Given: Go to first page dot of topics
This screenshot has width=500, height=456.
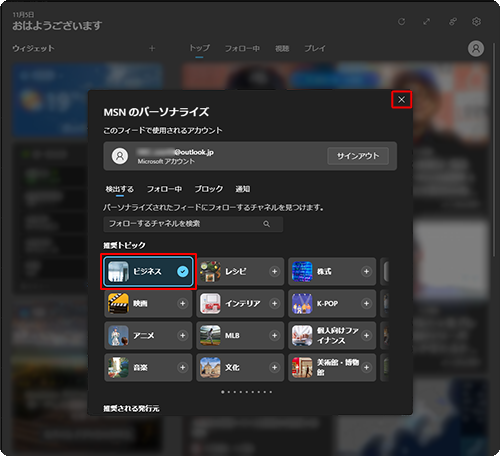Looking at the screenshot, I should pos(223,392).
